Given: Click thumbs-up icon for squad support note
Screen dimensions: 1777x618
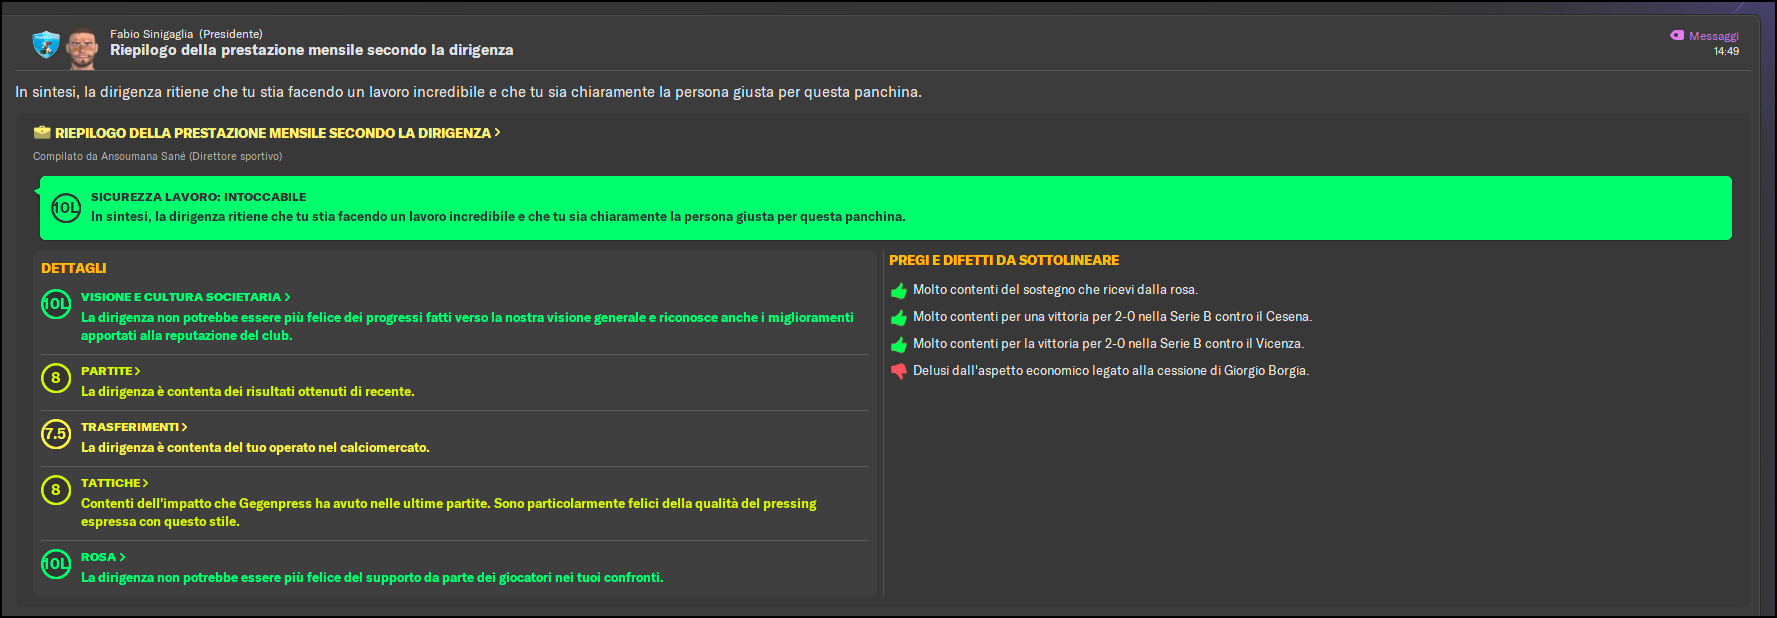Looking at the screenshot, I should coord(899,291).
